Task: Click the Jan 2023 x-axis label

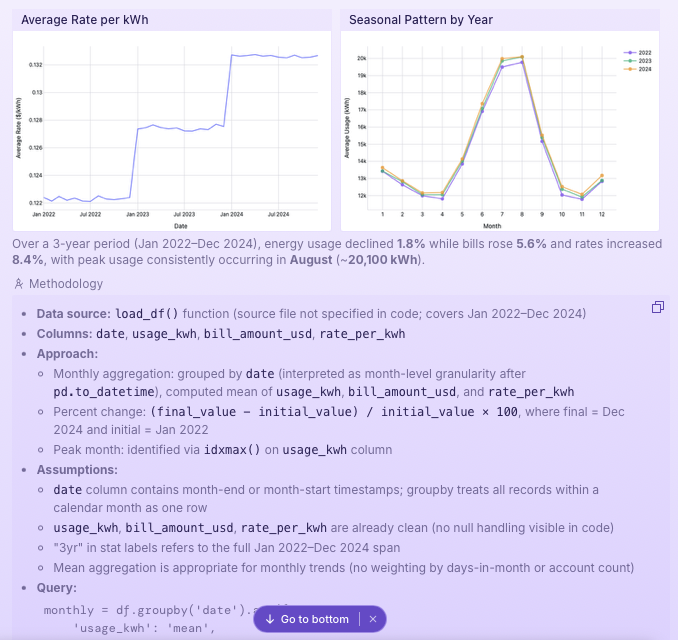Action: (x=138, y=214)
